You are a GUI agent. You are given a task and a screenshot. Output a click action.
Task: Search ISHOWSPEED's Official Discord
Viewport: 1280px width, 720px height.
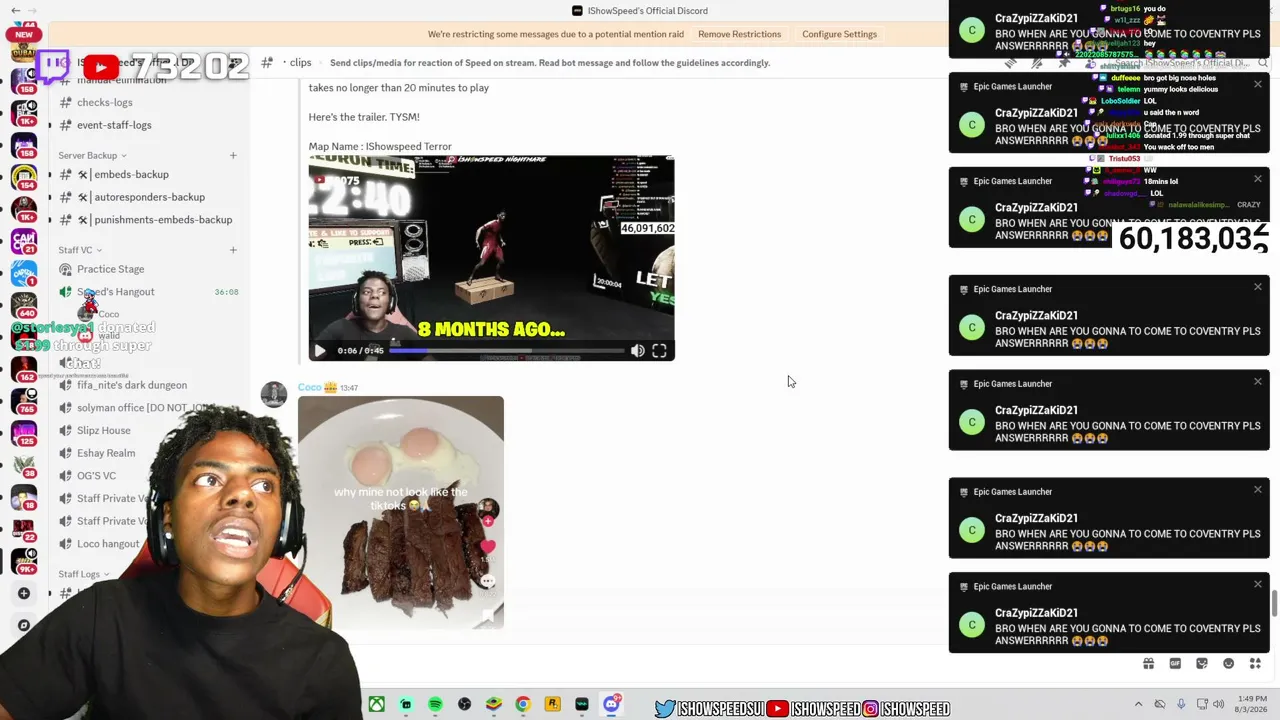click(1188, 63)
